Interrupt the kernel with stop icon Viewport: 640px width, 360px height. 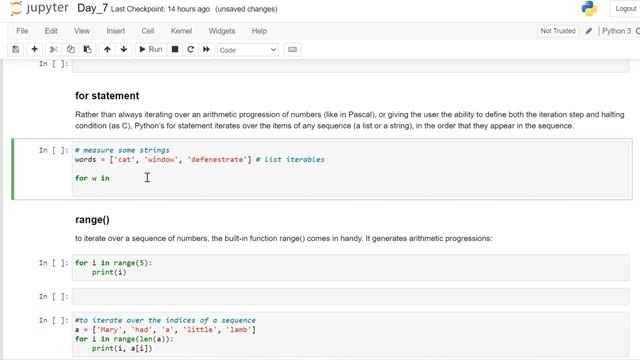[175, 49]
